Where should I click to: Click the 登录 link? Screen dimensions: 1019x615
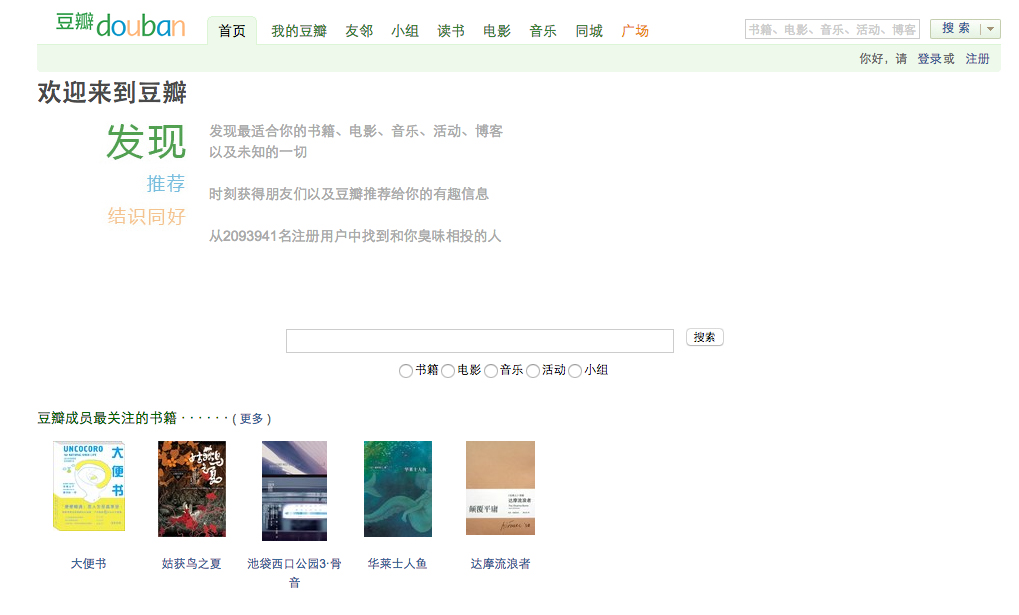pos(929,59)
